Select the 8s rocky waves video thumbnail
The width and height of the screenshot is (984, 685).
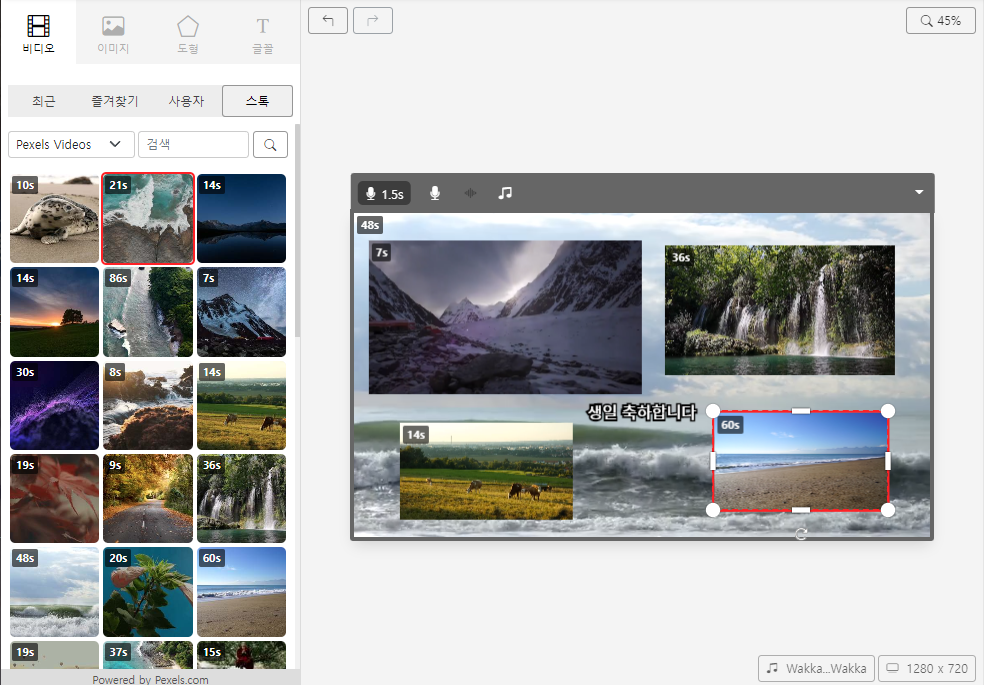148,405
